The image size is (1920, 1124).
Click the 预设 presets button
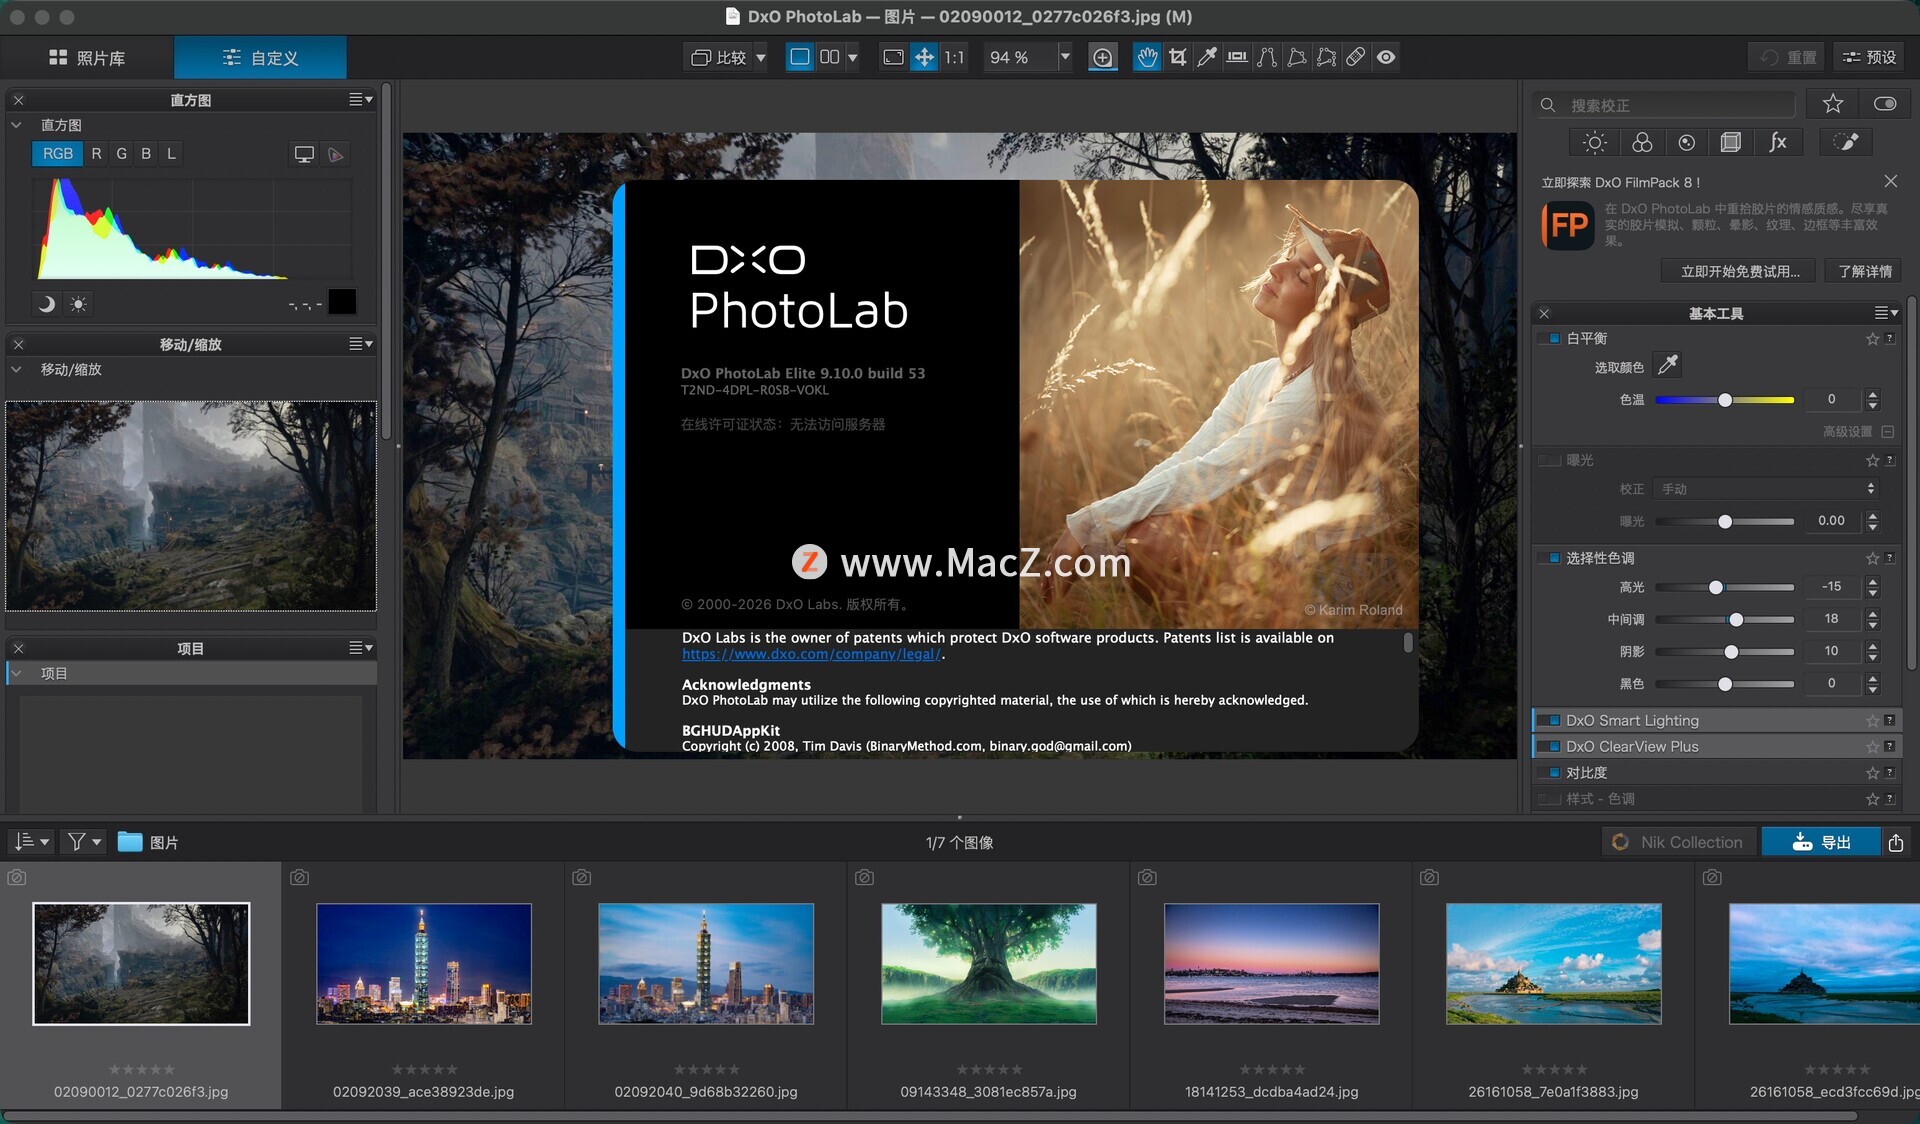click(1869, 57)
